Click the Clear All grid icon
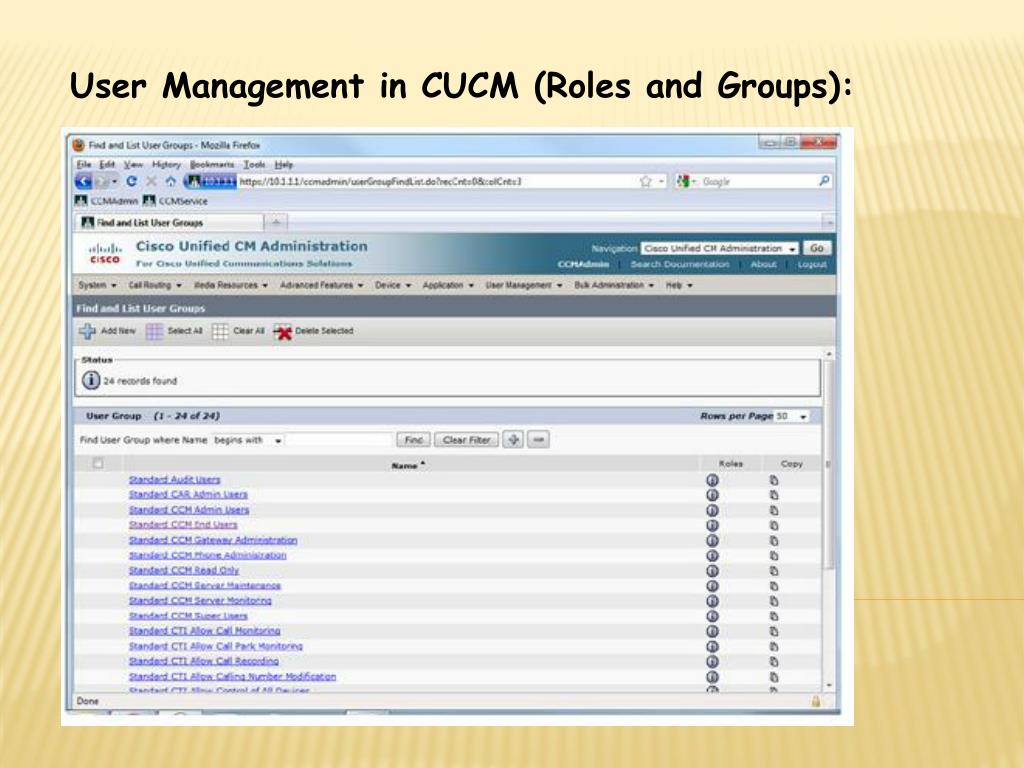The height and width of the screenshot is (768, 1024). click(x=220, y=331)
